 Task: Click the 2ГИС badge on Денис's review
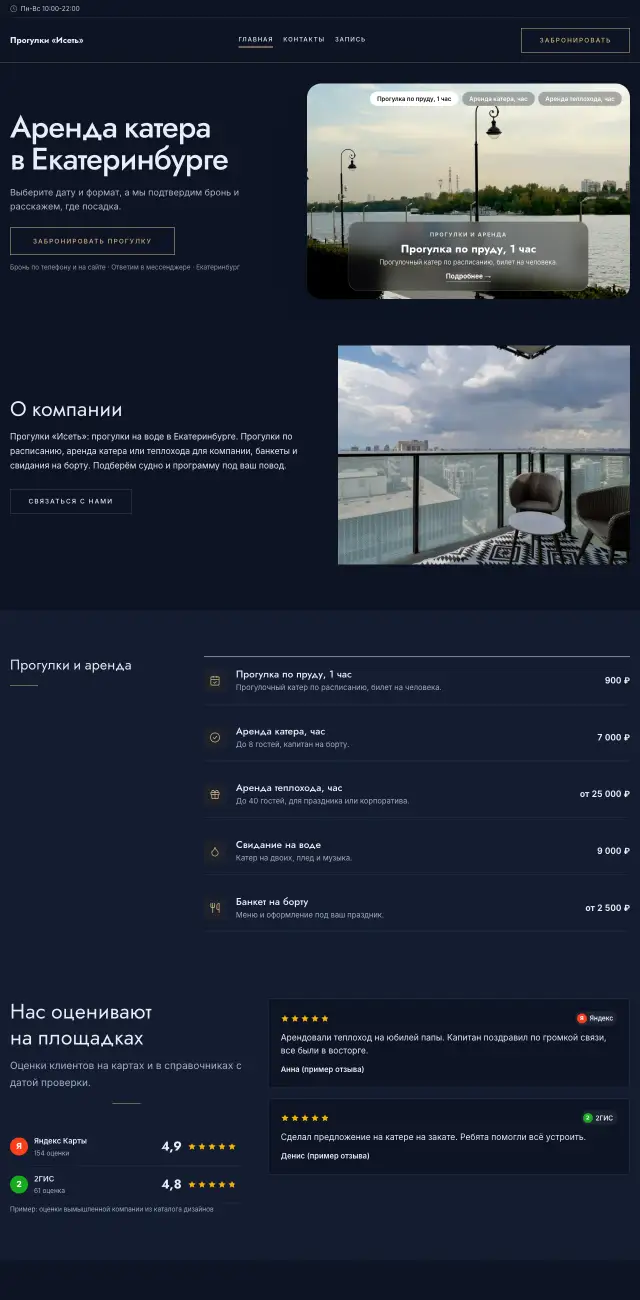tap(600, 1118)
